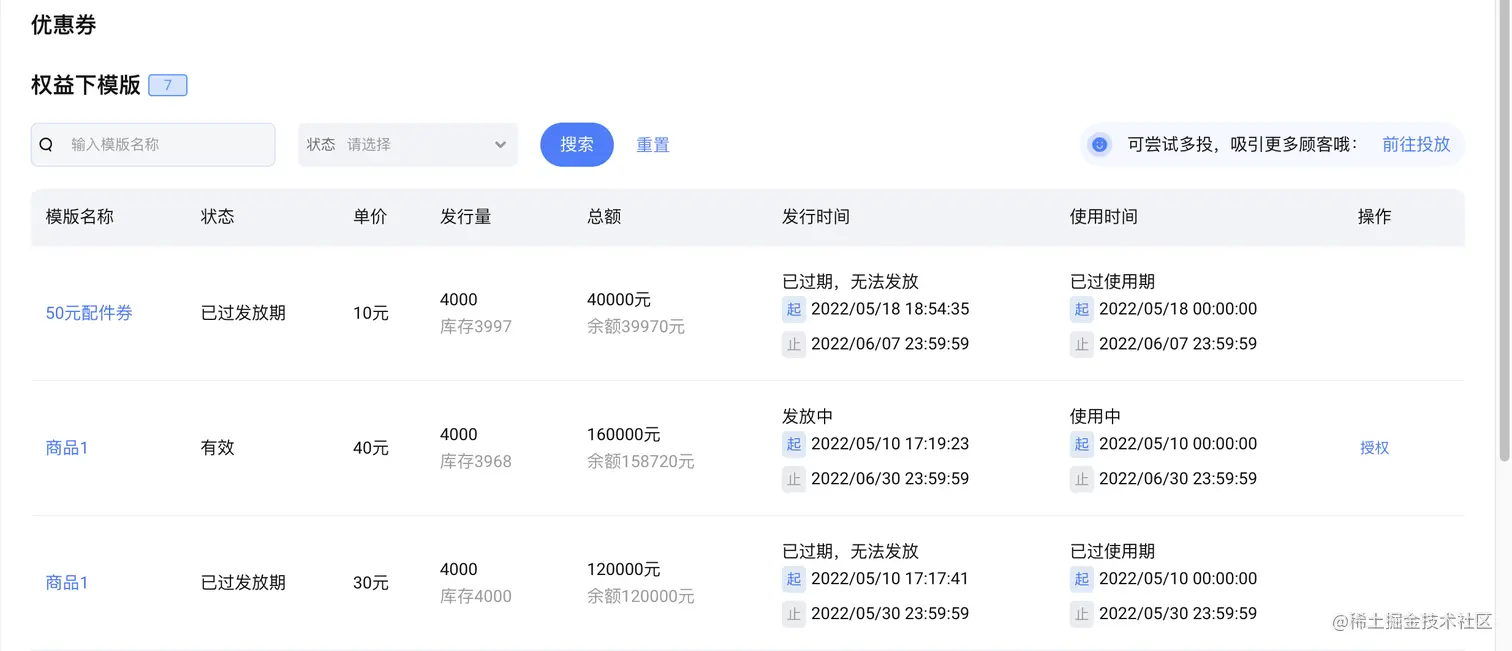This screenshot has height=651, width=1512.
Task: Open 商品1 link in the 40元 row
Action: (x=67, y=448)
